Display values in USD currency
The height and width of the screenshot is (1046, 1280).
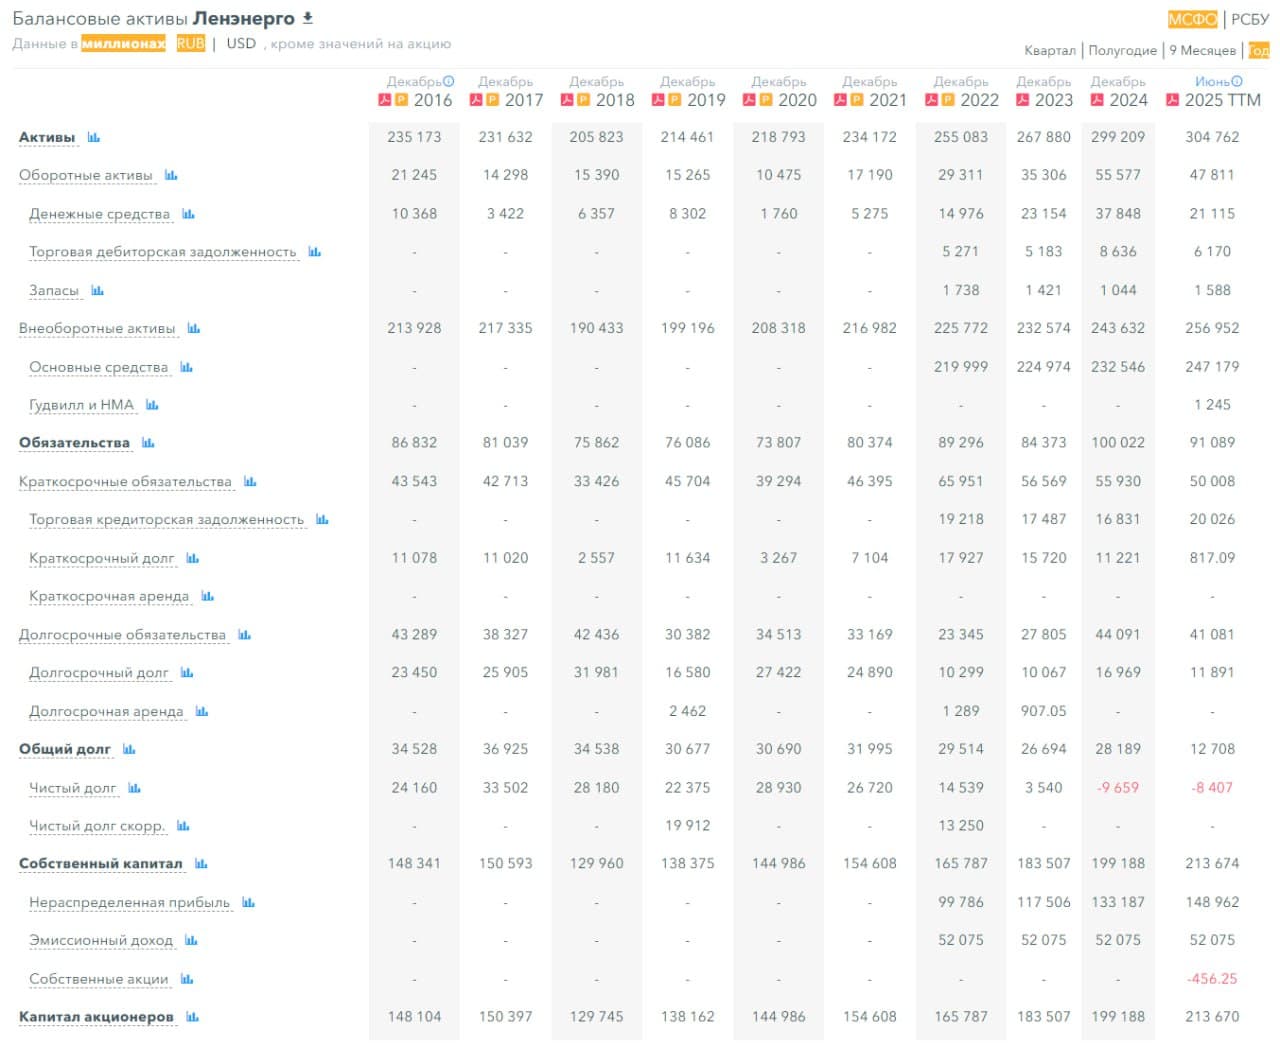pos(239,43)
